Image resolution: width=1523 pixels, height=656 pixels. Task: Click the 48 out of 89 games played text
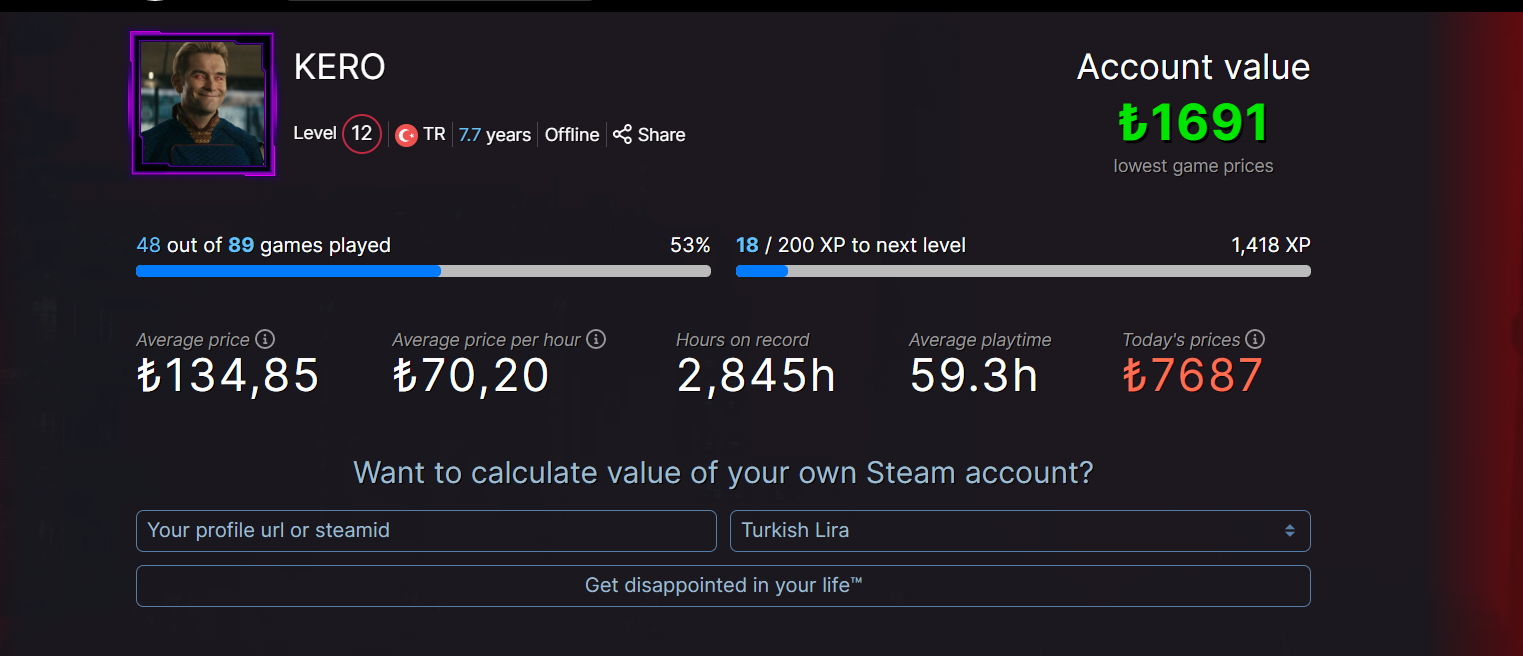coord(263,245)
